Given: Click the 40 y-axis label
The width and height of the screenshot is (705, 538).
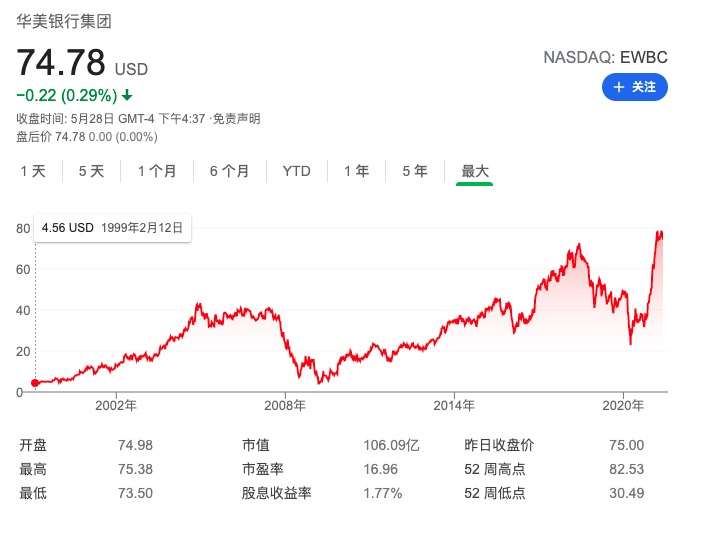Looking at the screenshot, I should (23, 310).
